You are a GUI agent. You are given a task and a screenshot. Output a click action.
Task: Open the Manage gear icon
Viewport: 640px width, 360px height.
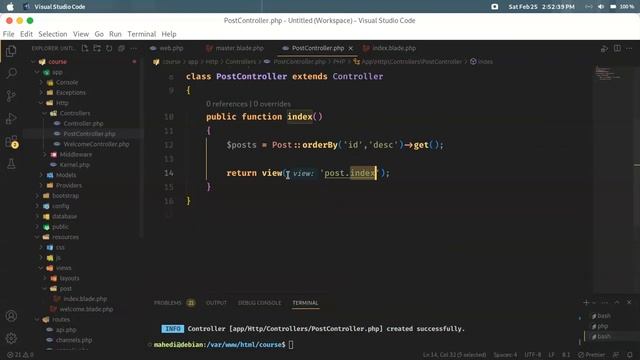click(11, 338)
